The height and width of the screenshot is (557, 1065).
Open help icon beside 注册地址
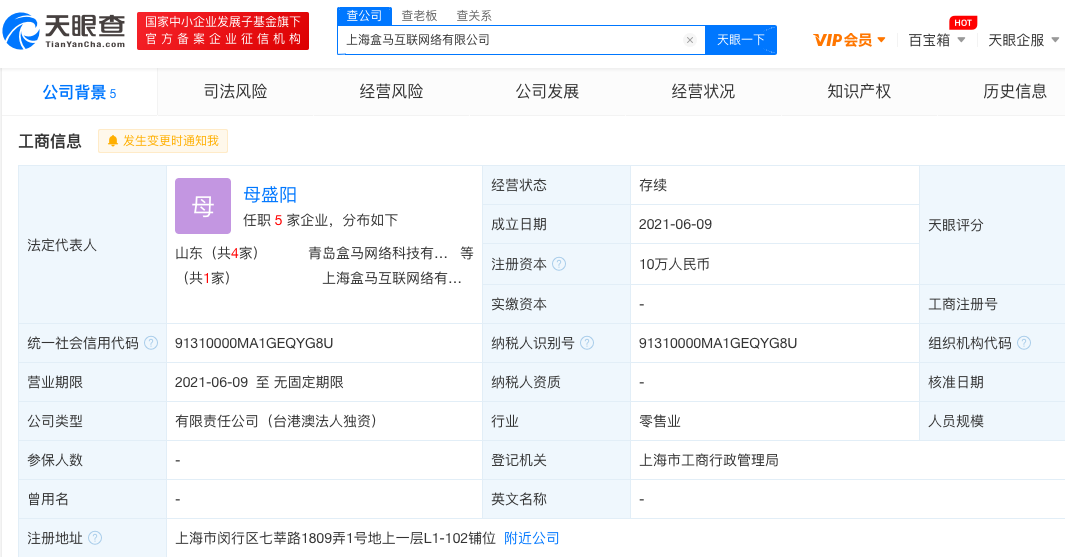point(95,538)
